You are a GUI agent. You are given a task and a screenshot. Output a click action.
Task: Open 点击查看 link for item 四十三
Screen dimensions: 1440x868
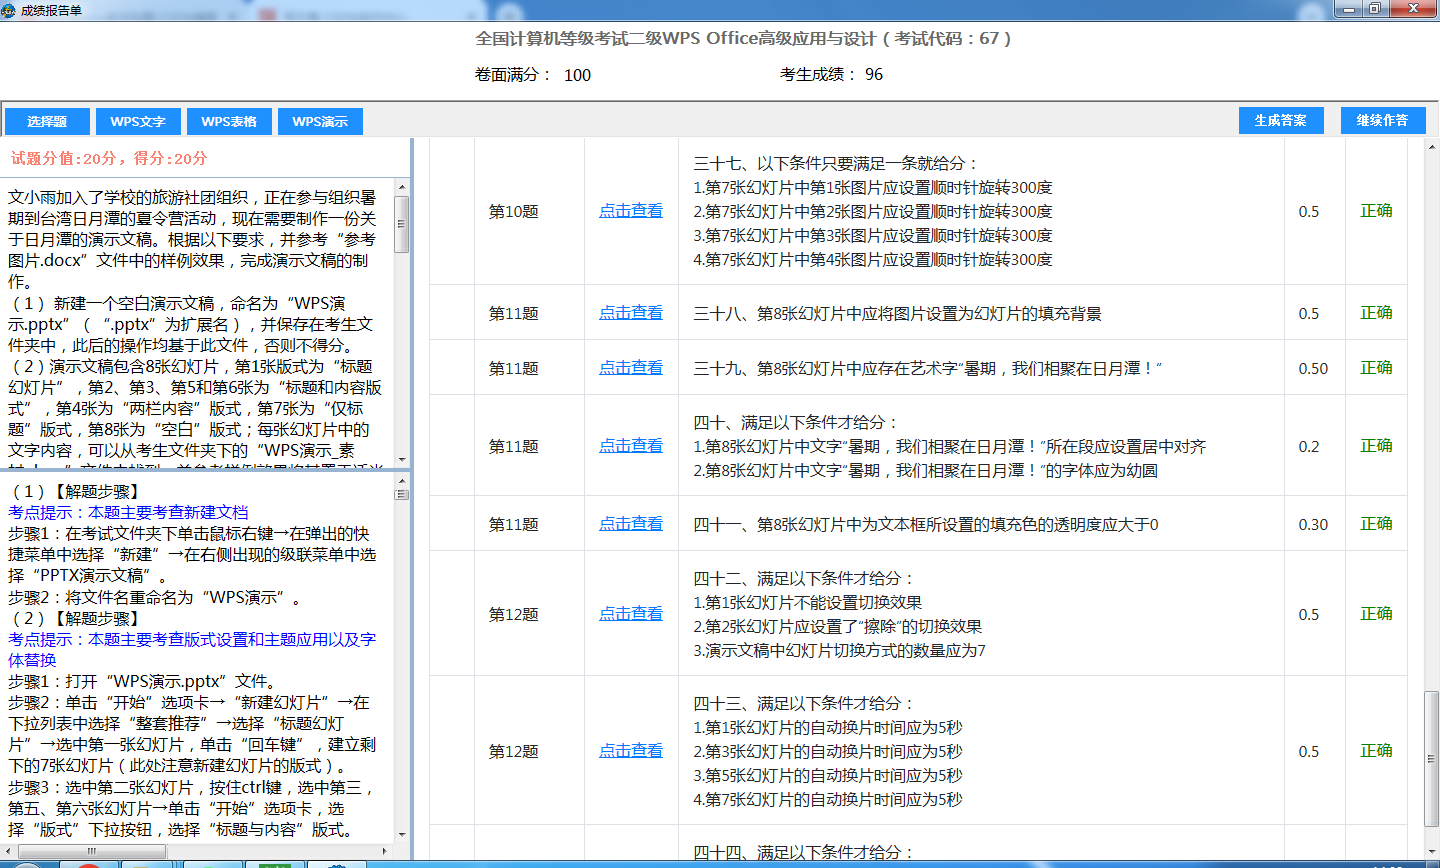631,751
